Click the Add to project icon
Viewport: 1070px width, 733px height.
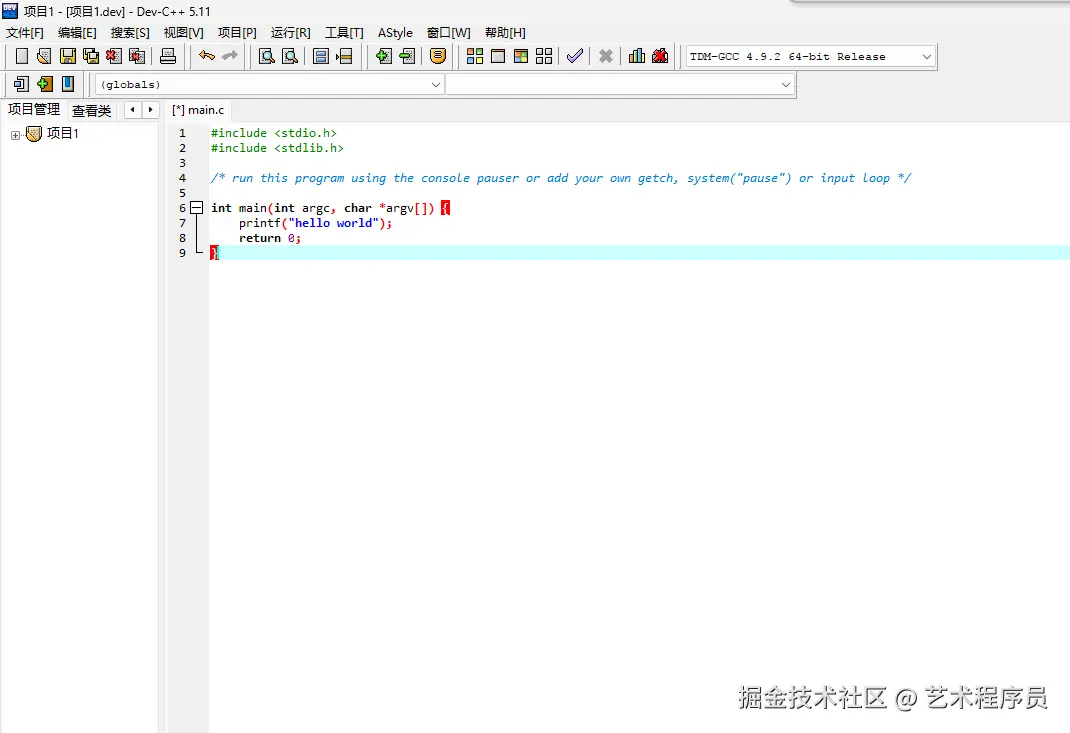tap(384, 56)
